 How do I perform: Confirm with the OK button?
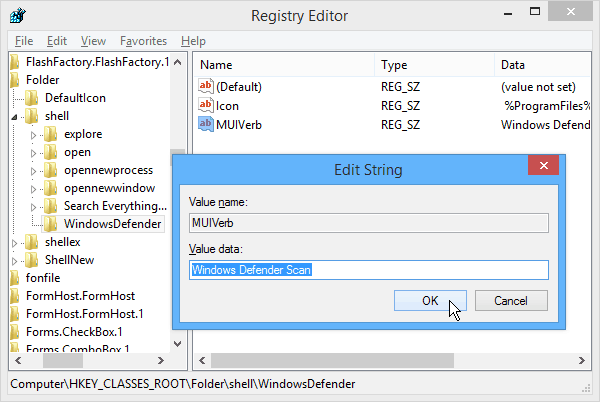[430, 301]
